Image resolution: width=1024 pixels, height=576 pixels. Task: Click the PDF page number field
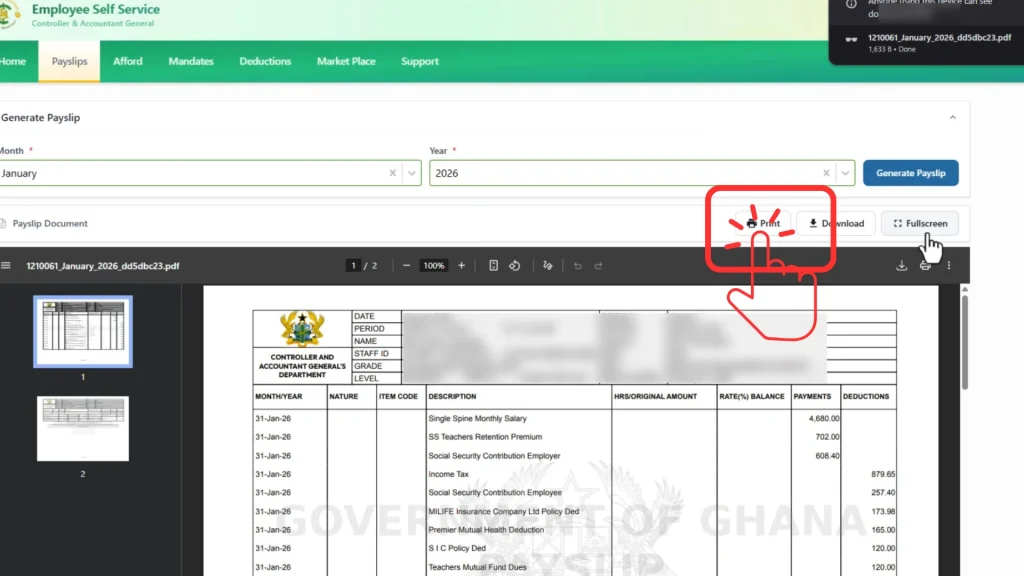click(x=353, y=266)
